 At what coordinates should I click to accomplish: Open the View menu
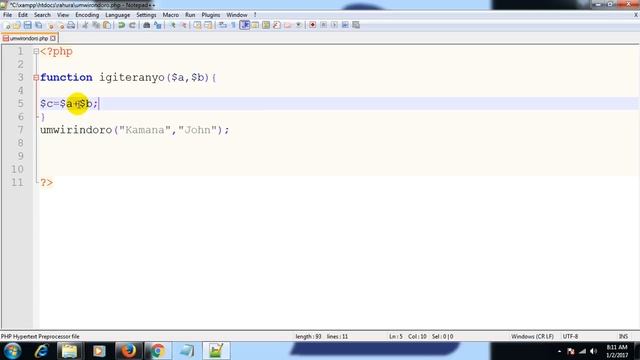pyautogui.click(x=63, y=15)
